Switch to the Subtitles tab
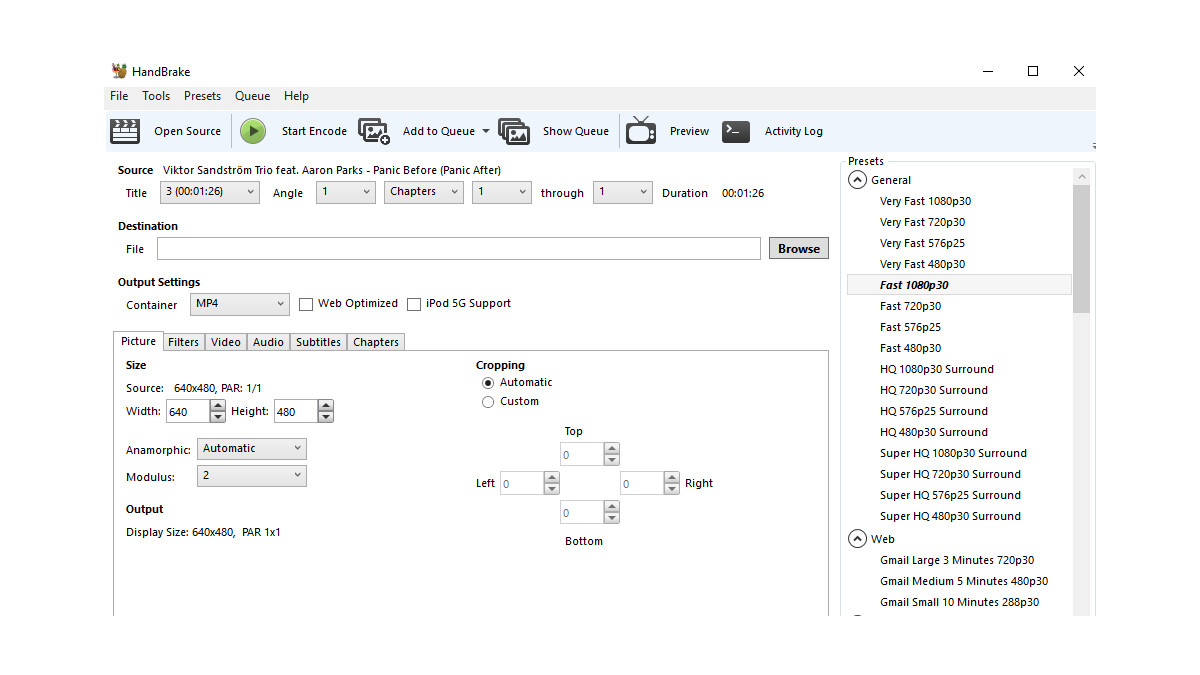This screenshot has height=675, width=1200. pos(318,342)
